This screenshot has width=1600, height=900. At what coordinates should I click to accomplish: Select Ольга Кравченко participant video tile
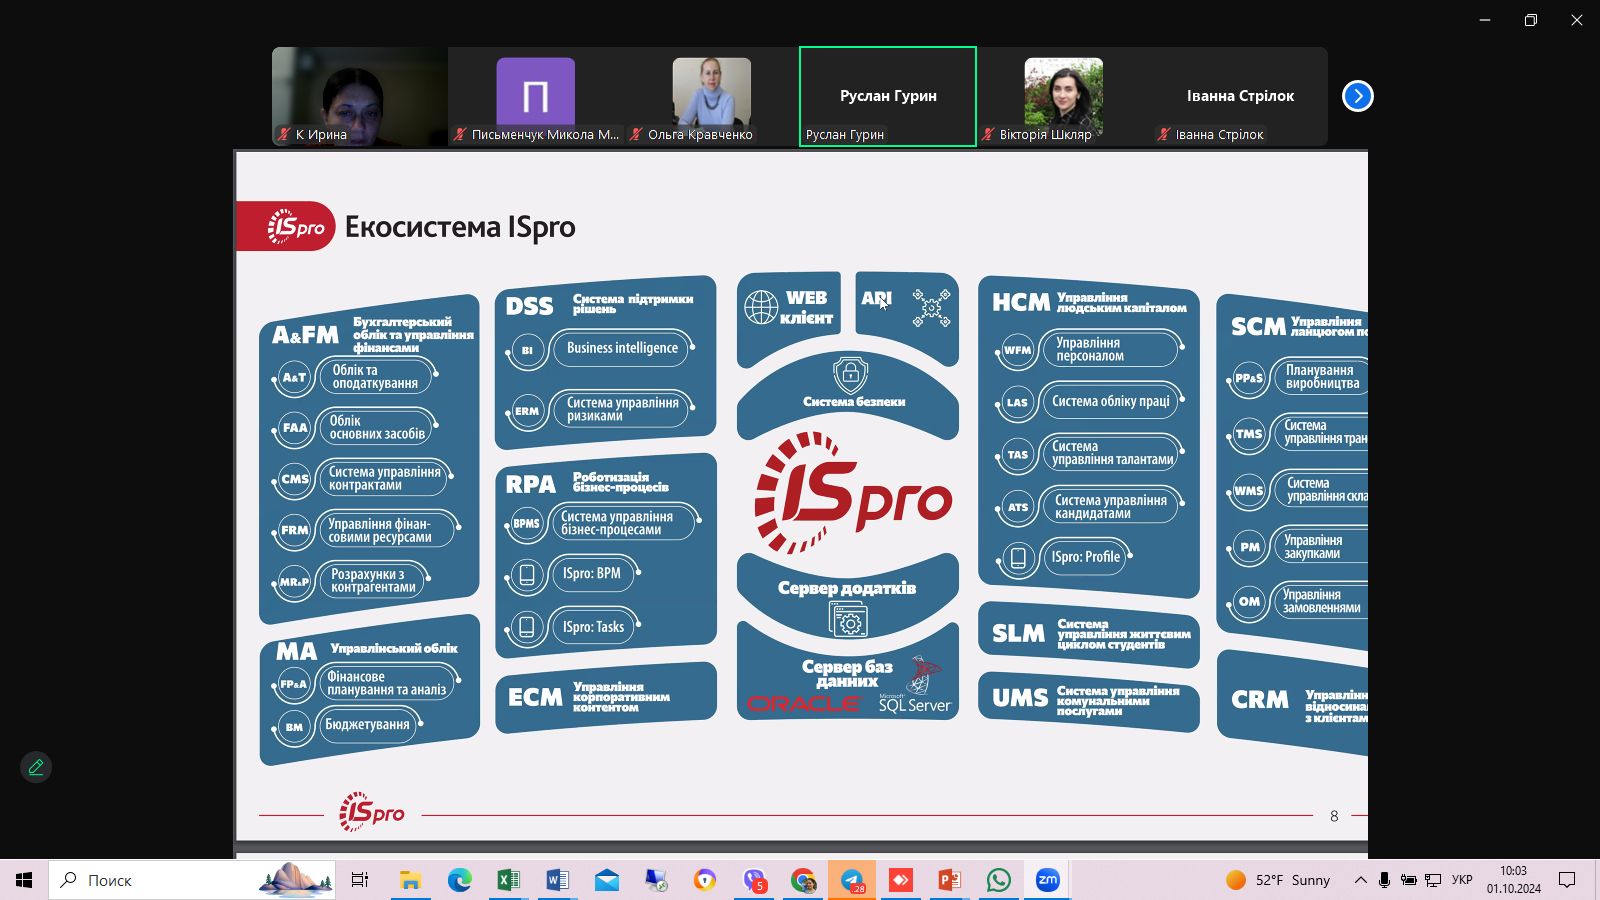point(712,96)
